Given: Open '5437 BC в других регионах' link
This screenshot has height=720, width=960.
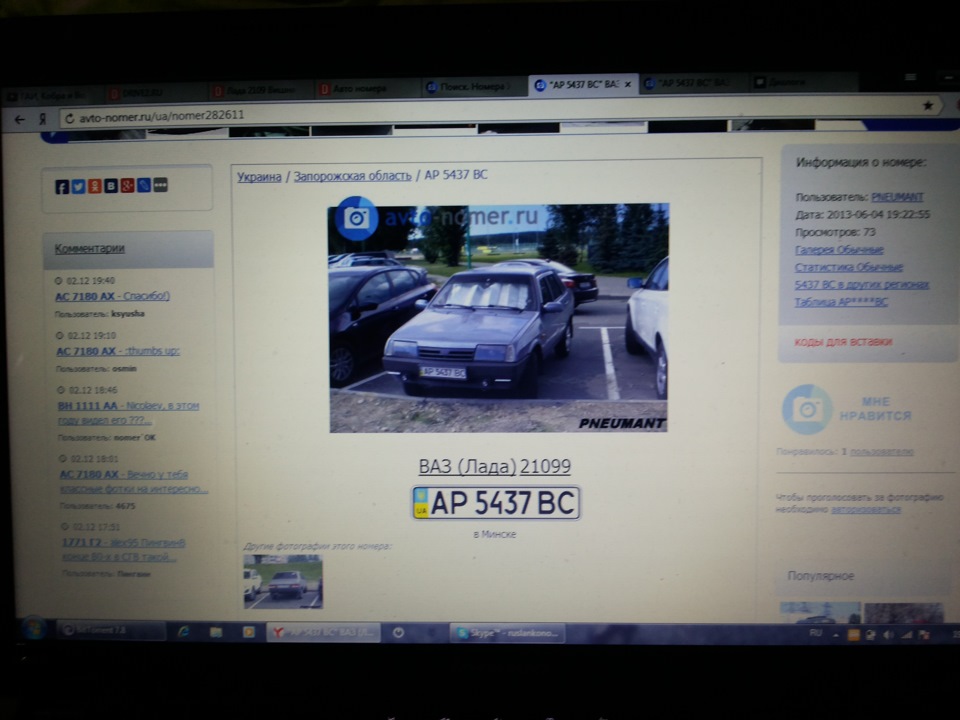Looking at the screenshot, I should click(x=861, y=285).
